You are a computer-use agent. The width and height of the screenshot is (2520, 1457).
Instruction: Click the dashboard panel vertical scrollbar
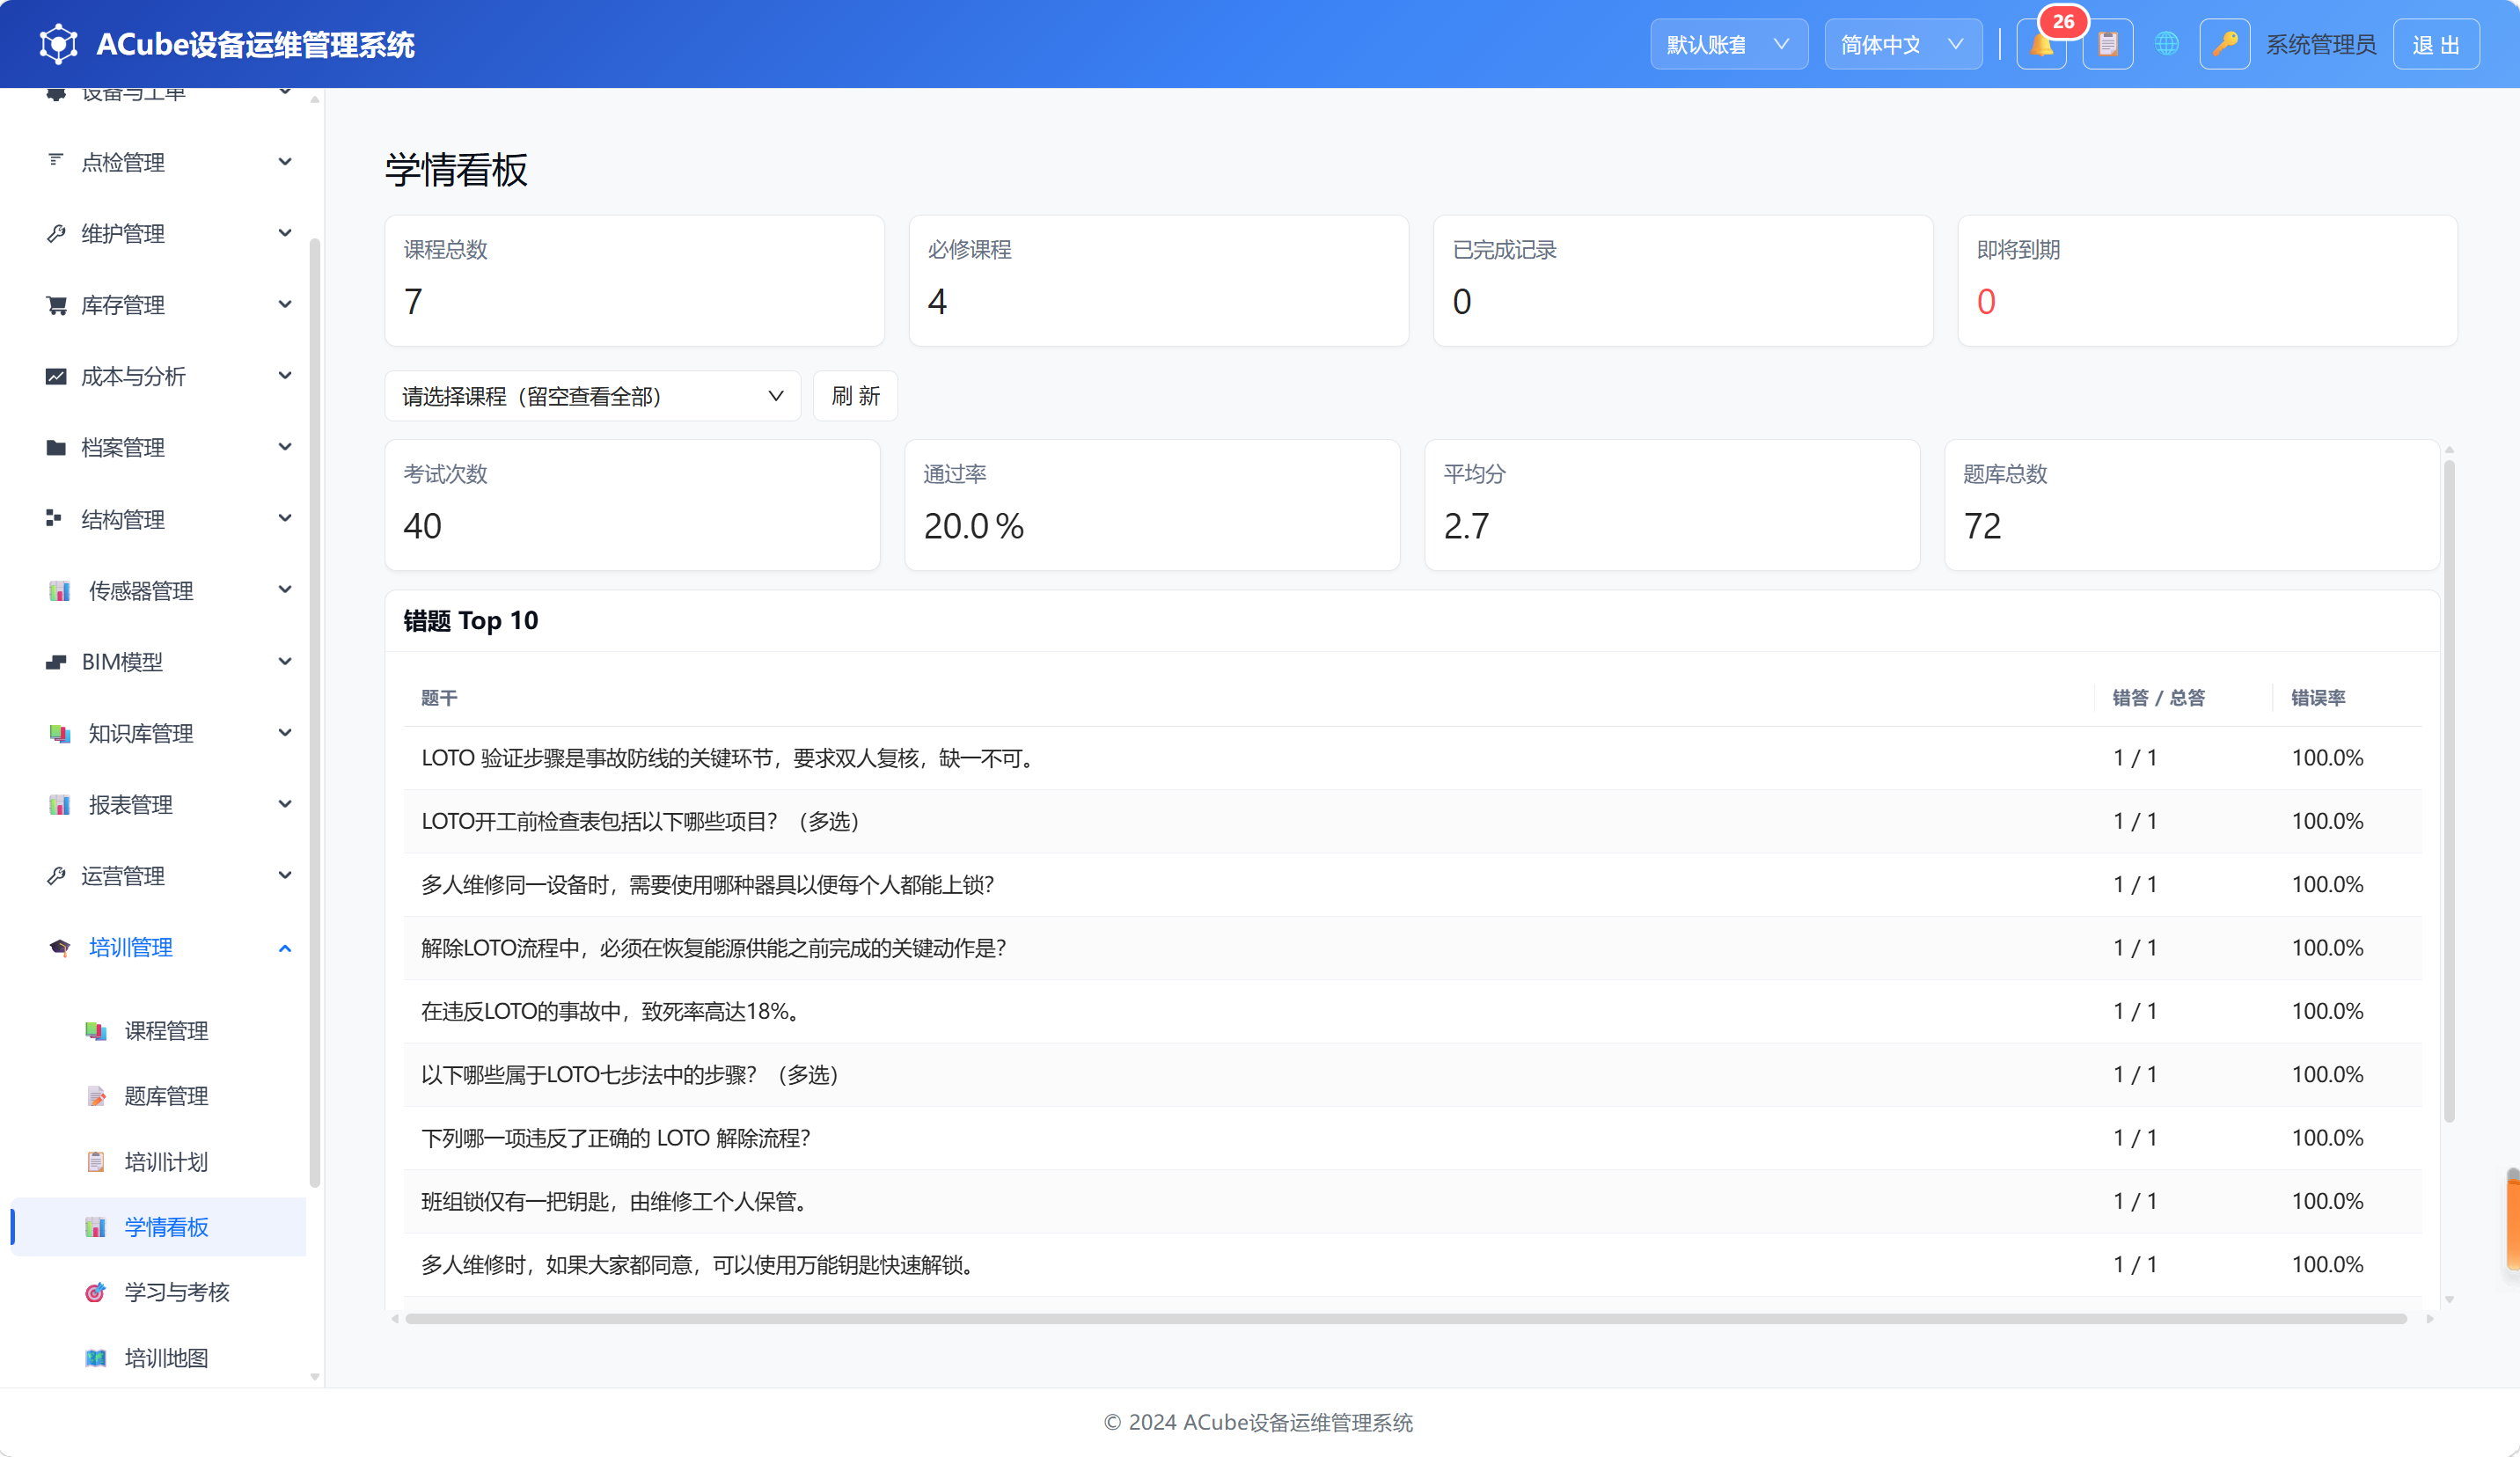(x=2449, y=790)
